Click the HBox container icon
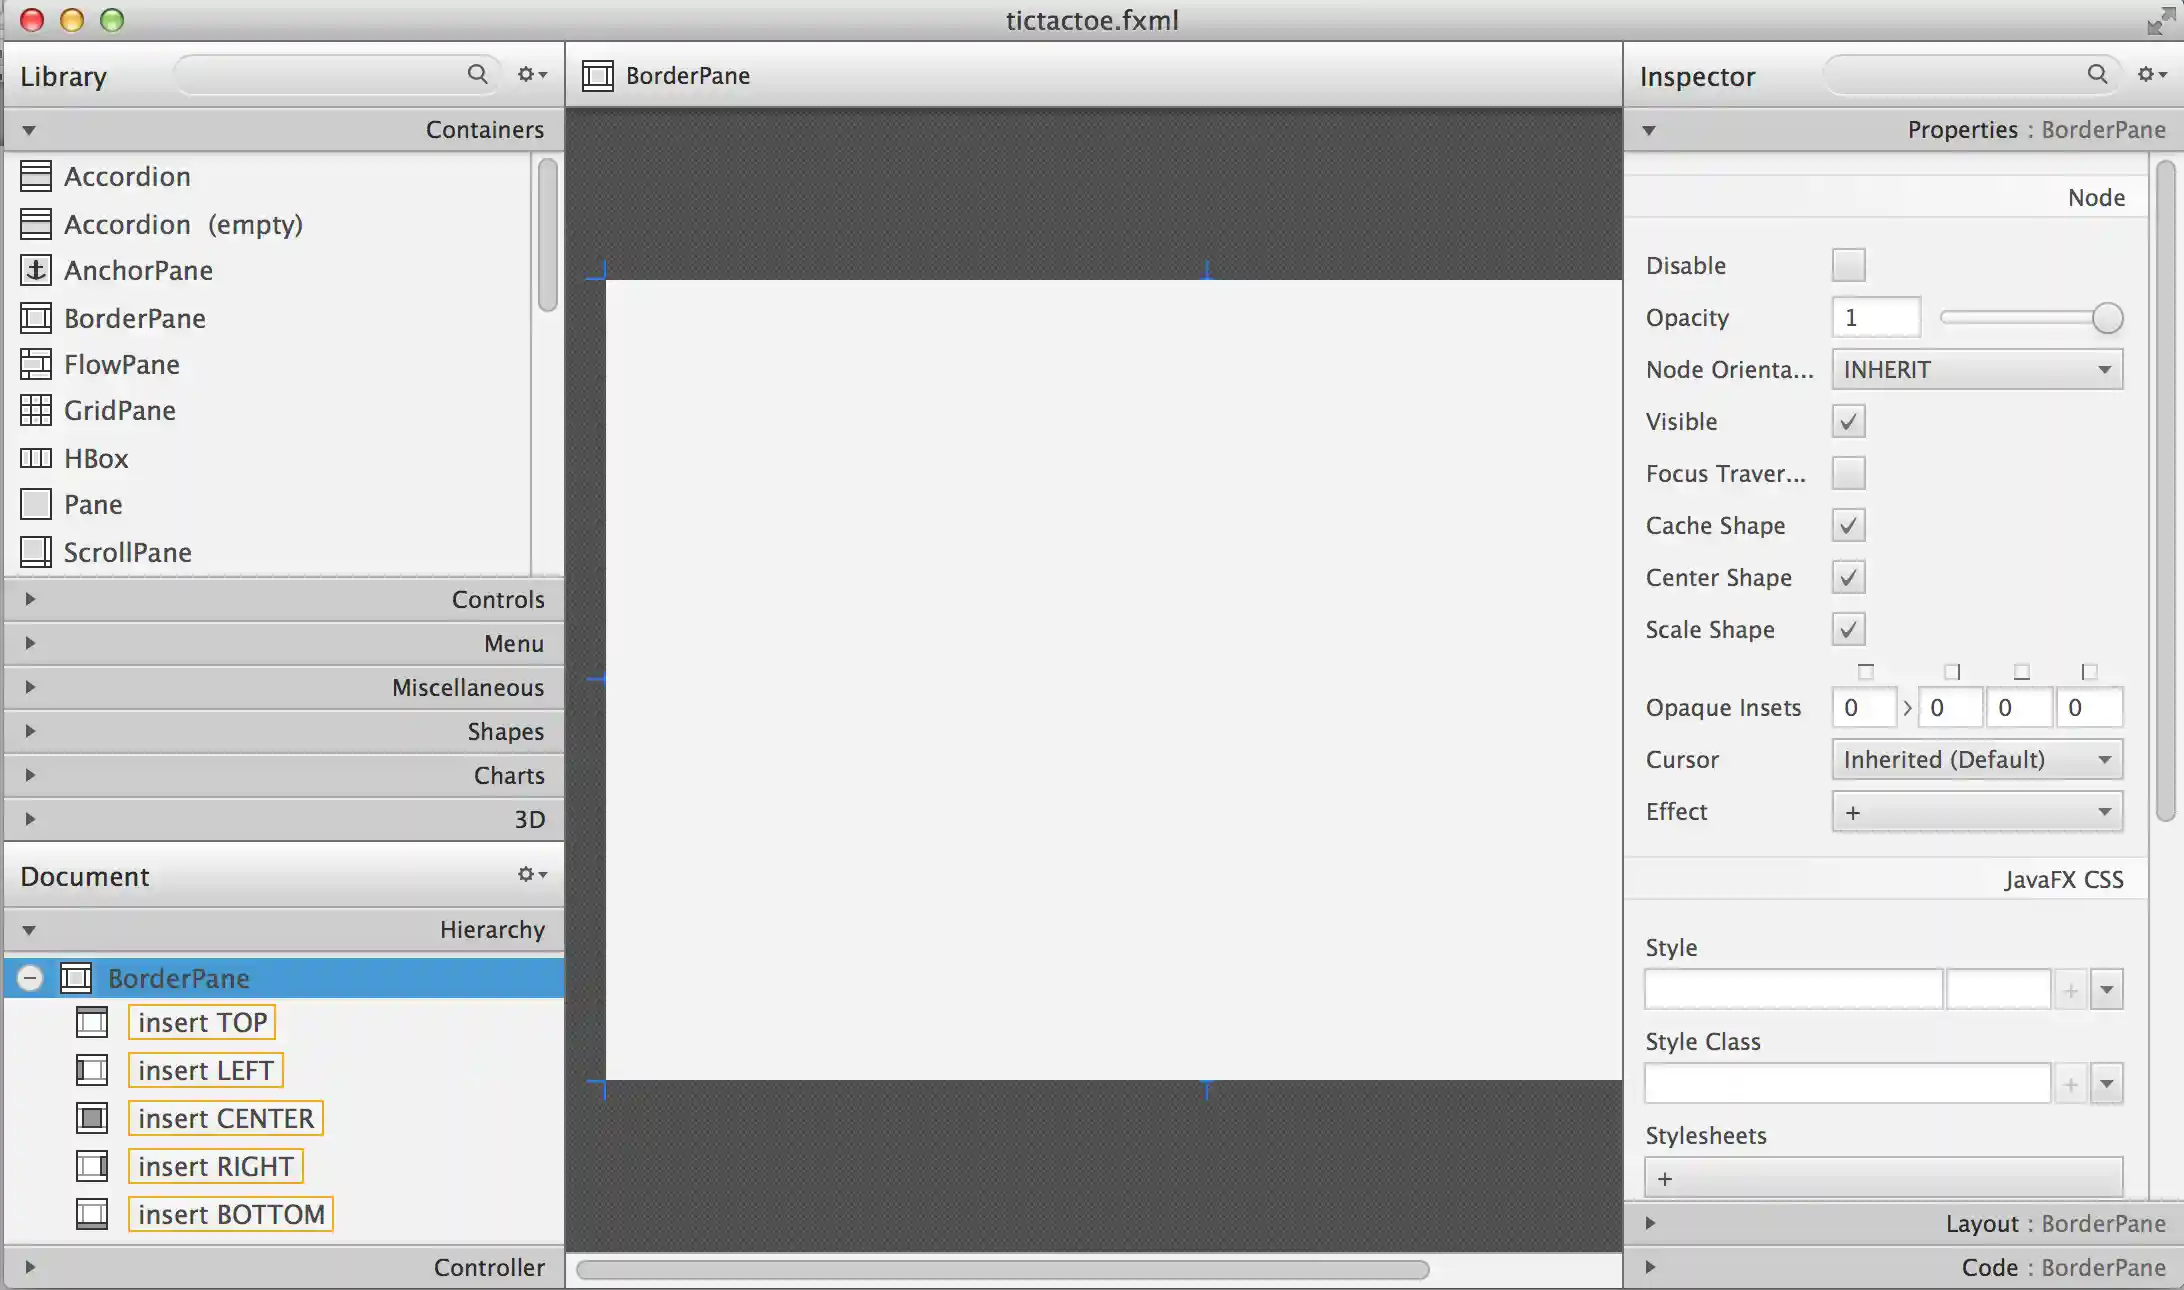The image size is (2184, 1290). [36, 458]
